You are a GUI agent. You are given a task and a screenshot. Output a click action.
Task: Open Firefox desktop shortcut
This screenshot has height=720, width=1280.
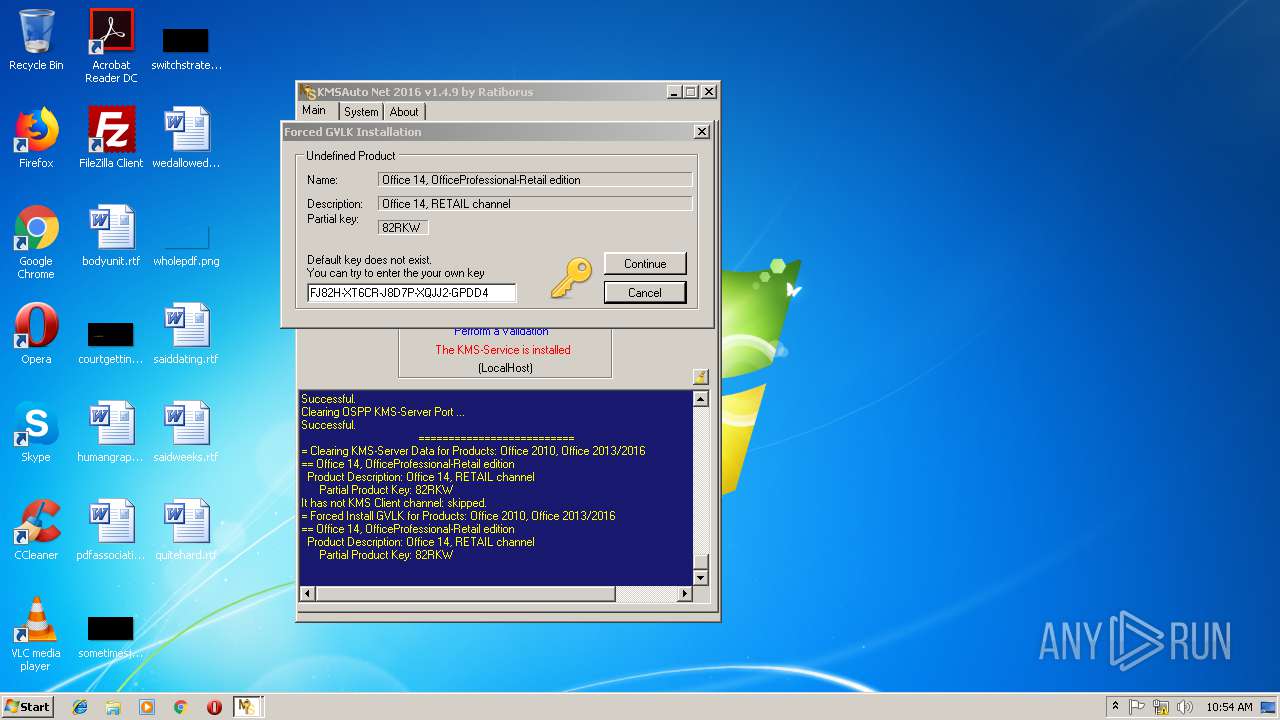36,138
